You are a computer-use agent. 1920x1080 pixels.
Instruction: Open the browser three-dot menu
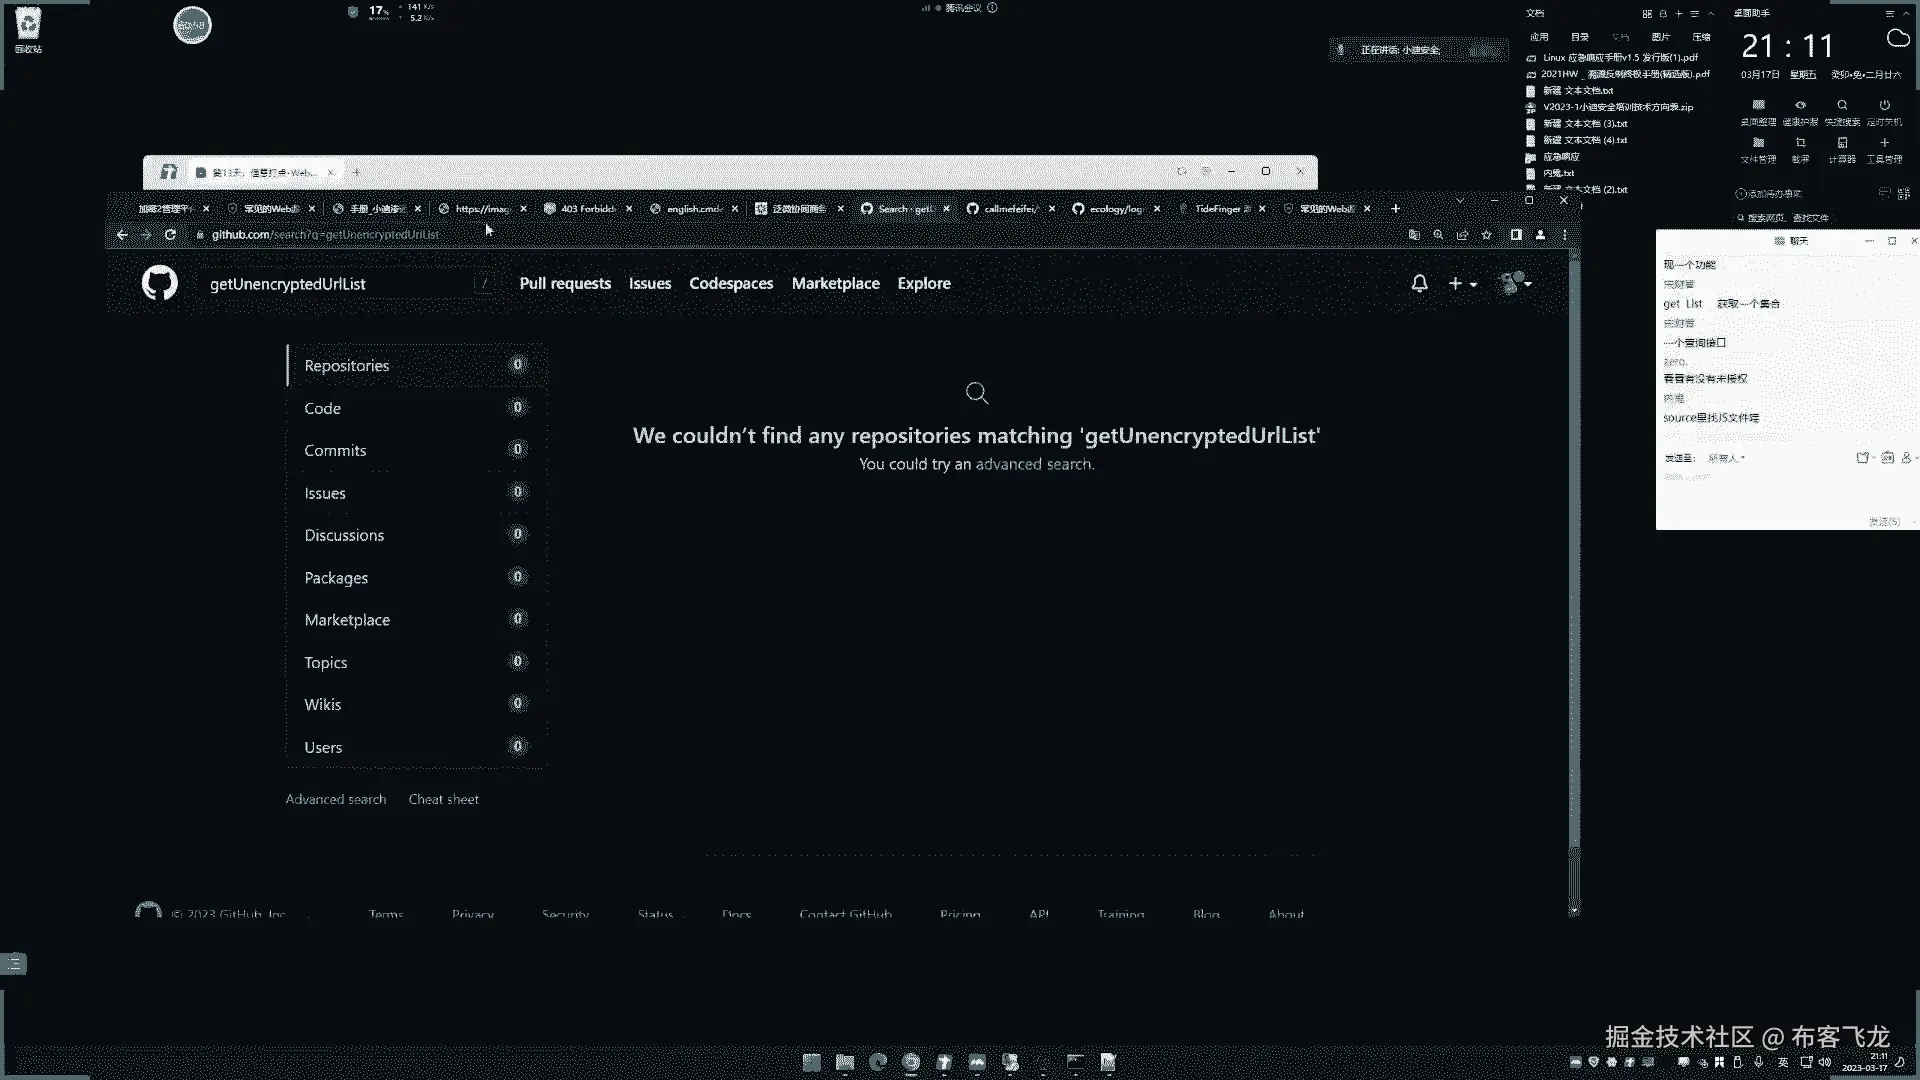1565,235
